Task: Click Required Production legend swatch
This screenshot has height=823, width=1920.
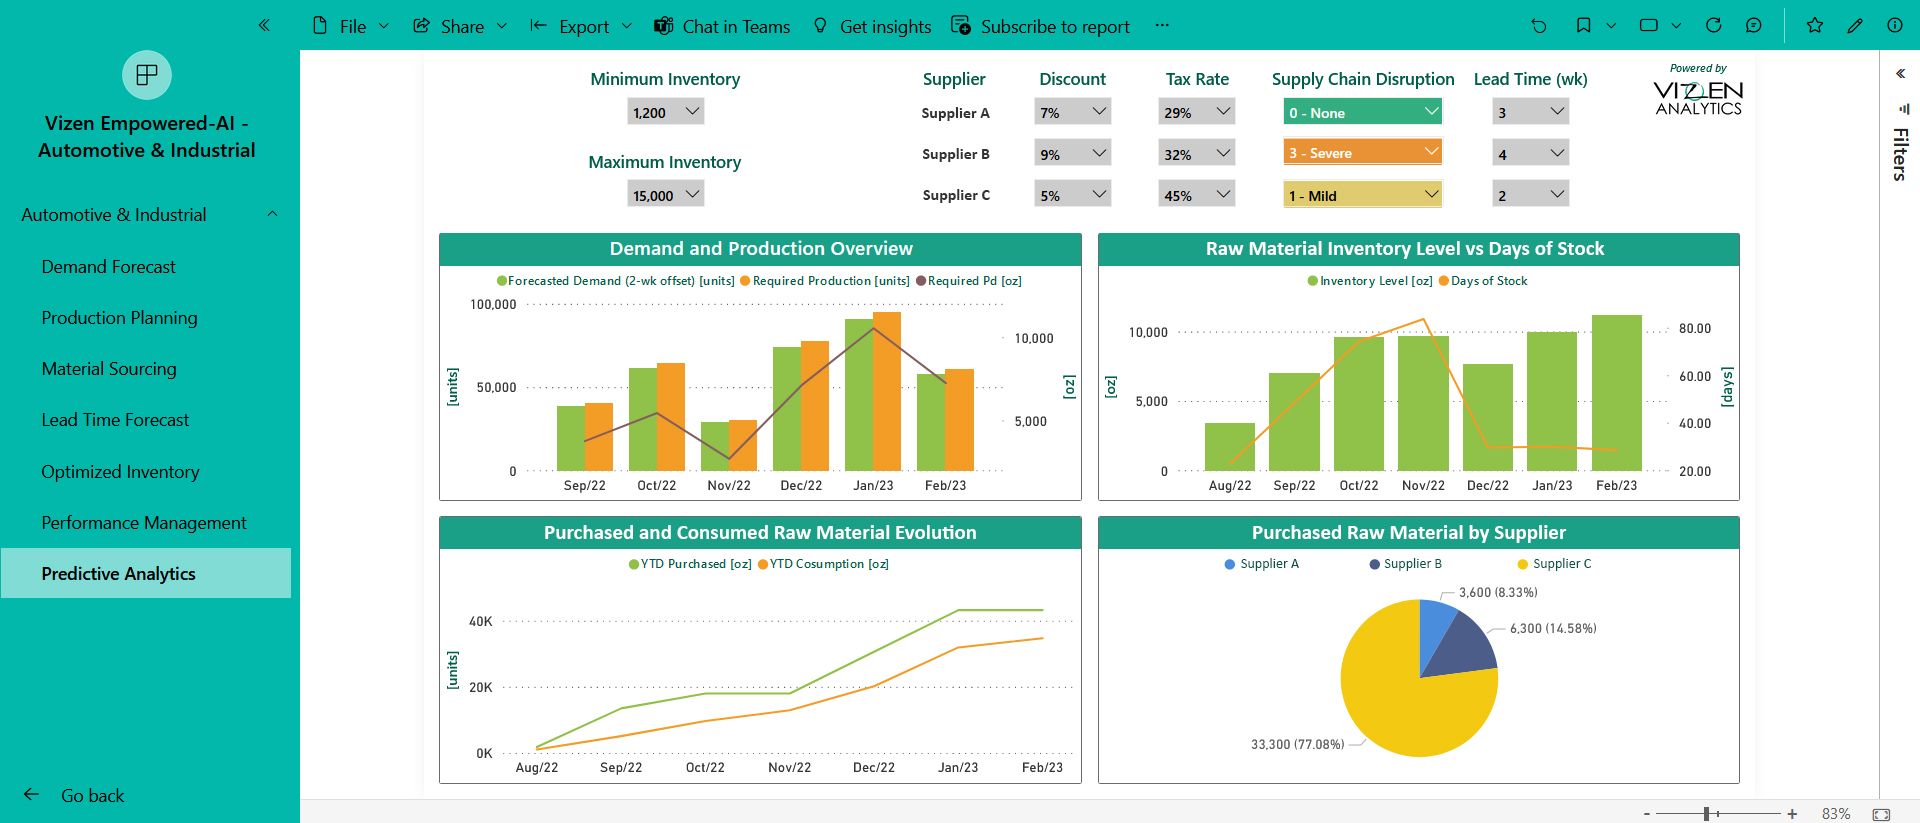Action: (745, 281)
